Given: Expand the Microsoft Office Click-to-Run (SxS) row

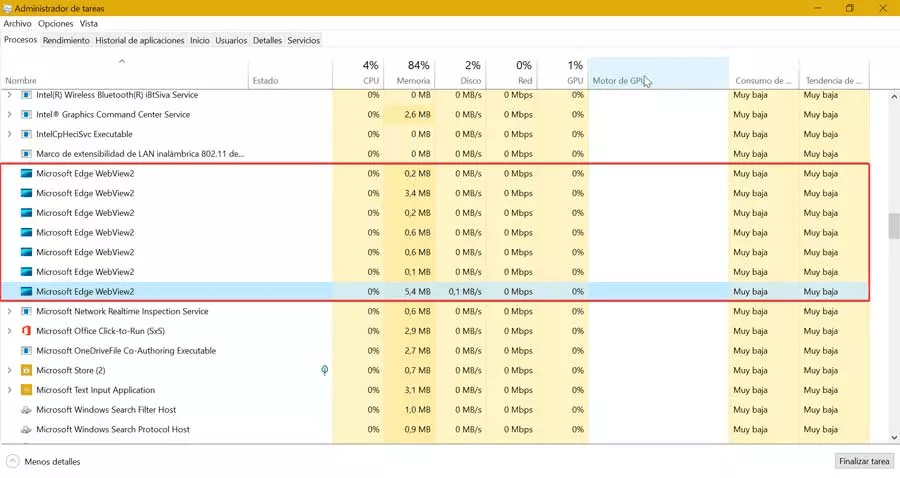Looking at the screenshot, I should click(x=9, y=331).
